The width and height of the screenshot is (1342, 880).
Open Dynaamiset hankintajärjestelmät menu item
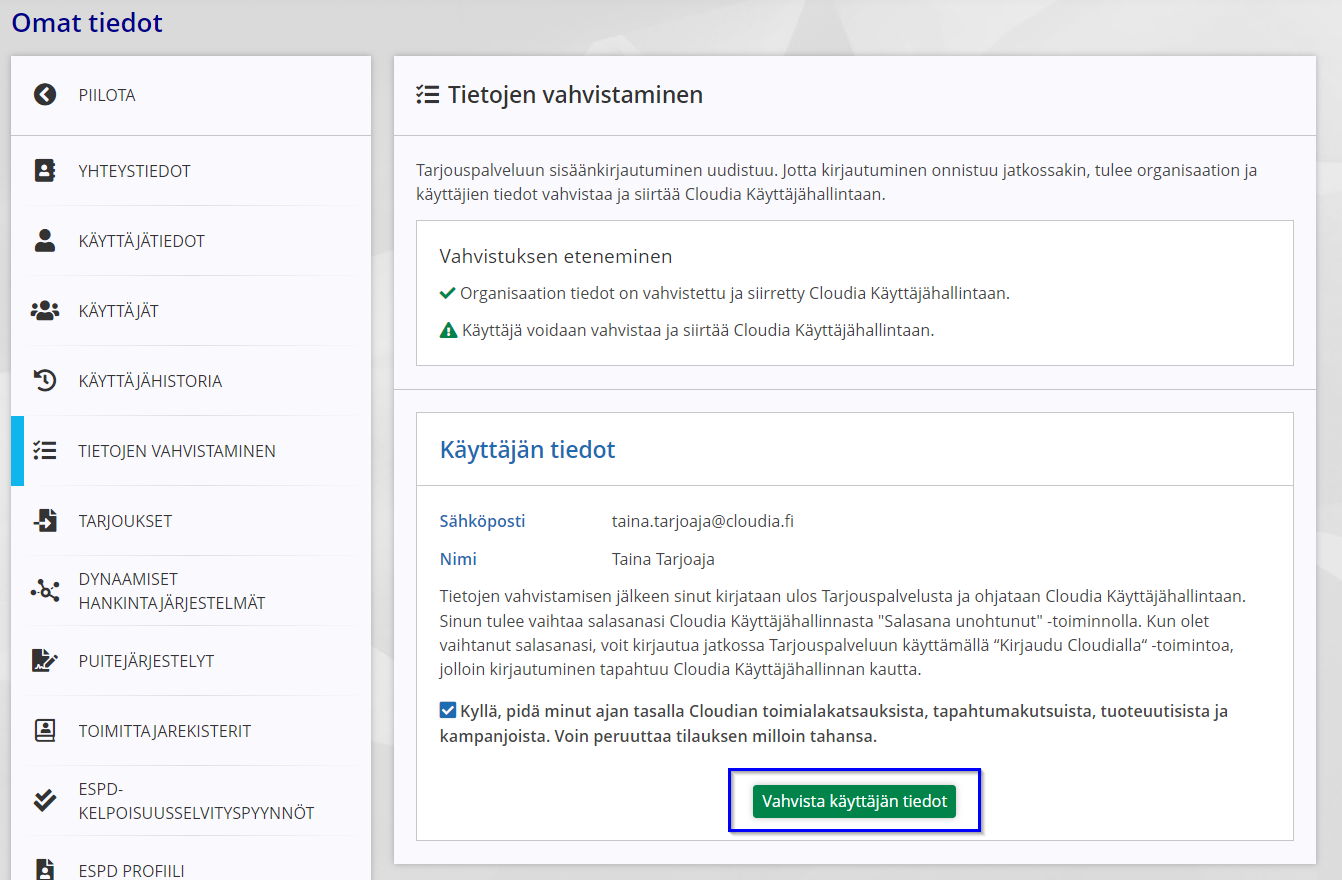click(191, 591)
